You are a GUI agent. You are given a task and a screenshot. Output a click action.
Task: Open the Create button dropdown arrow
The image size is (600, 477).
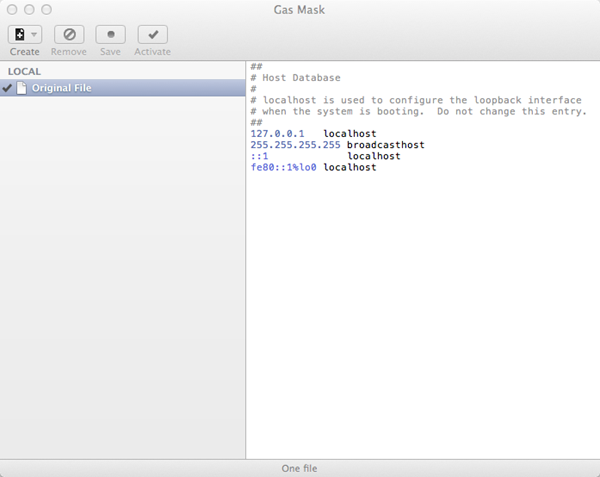point(34,34)
